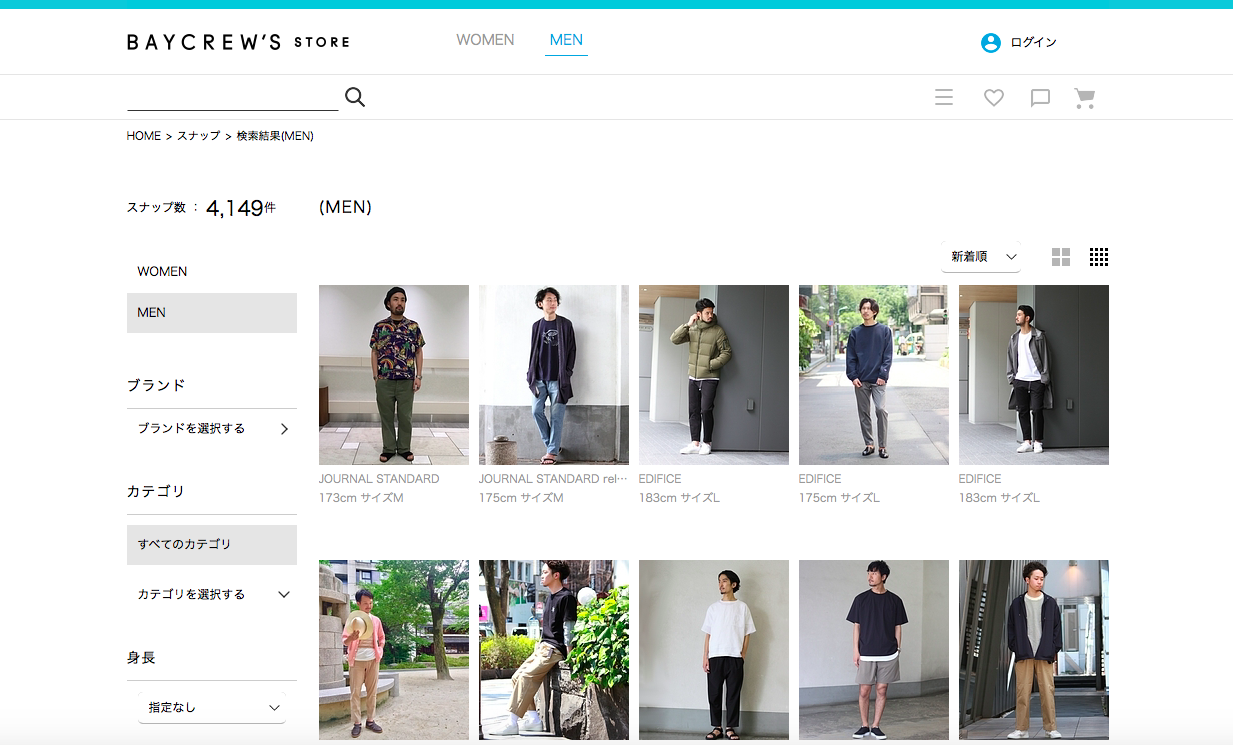
Task: Open the pink cardigan park snap
Action: click(394, 650)
